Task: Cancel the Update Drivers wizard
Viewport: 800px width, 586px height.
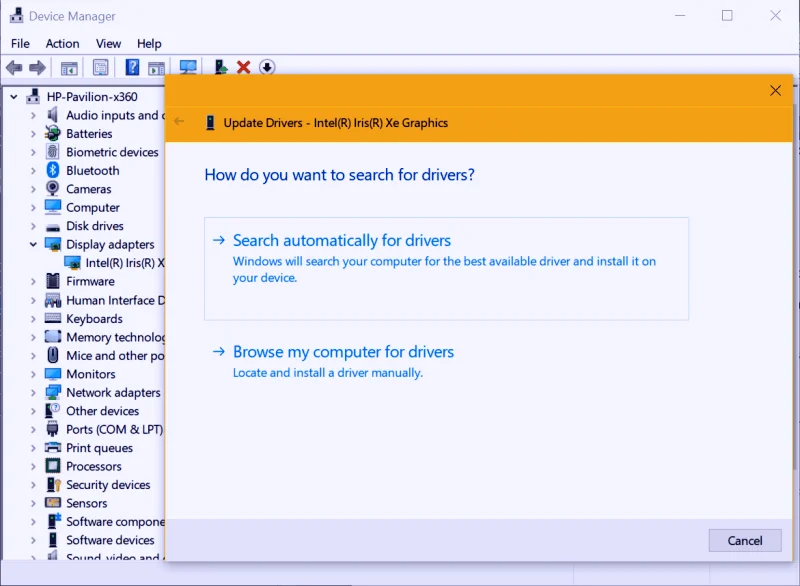Action: [x=745, y=540]
